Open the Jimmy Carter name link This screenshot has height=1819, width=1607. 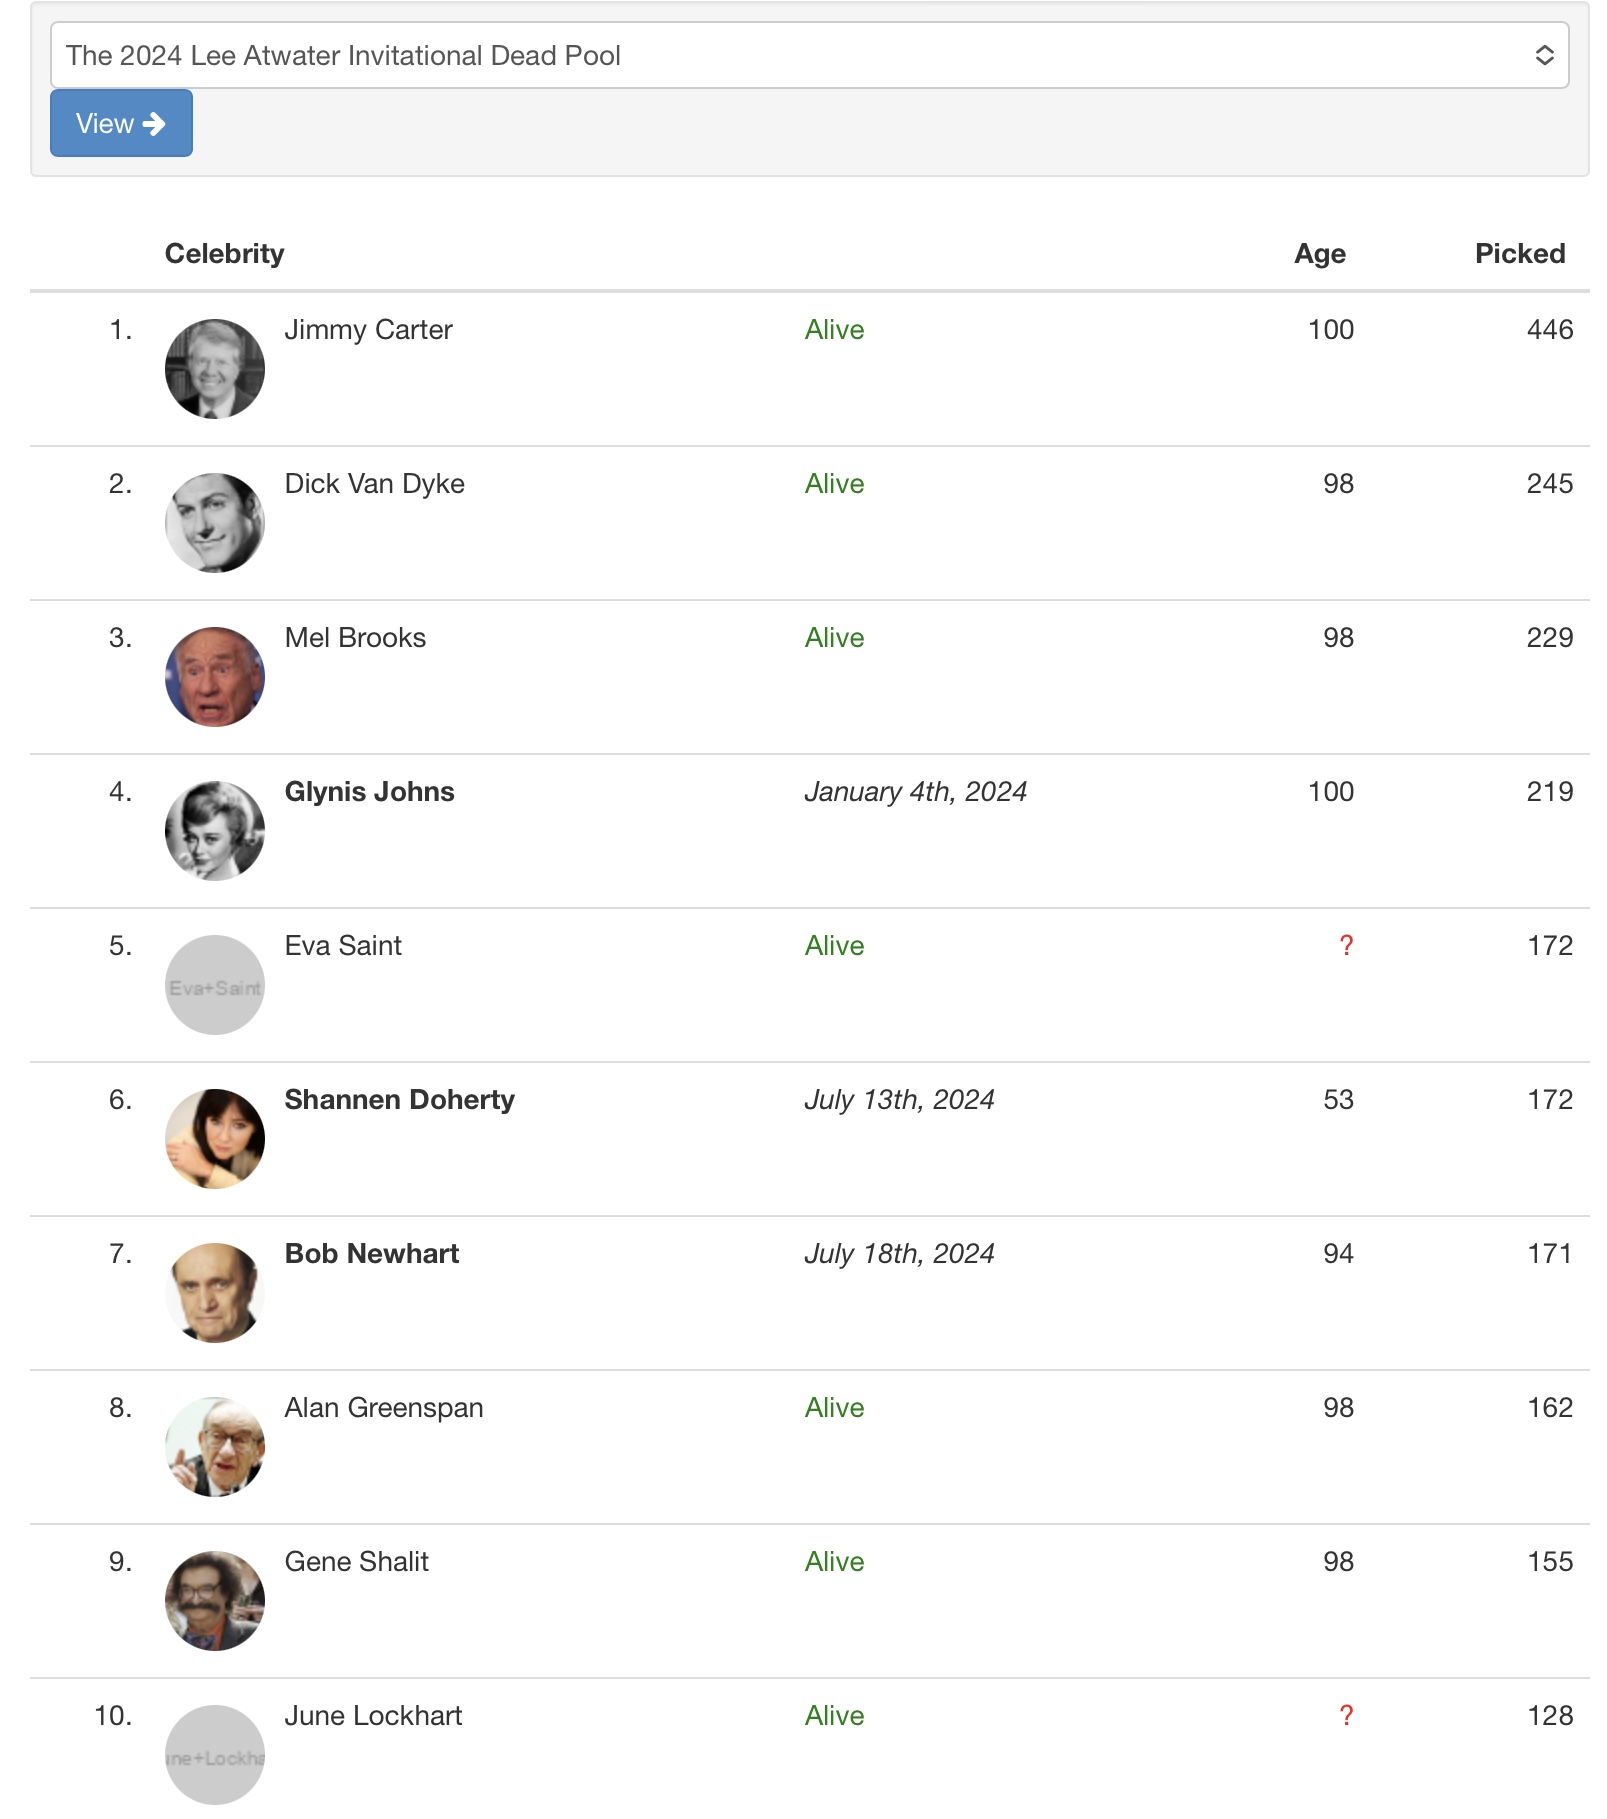(368, 330)
